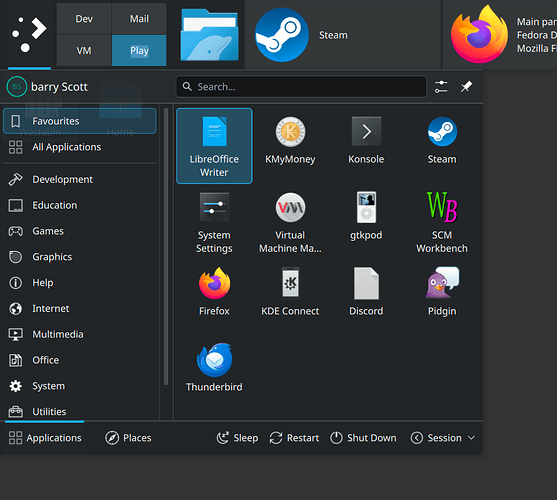This screenshot has height=500, width=557.
Task: Open System Settings
Action: pyautogui.click(x=214, y=223)
